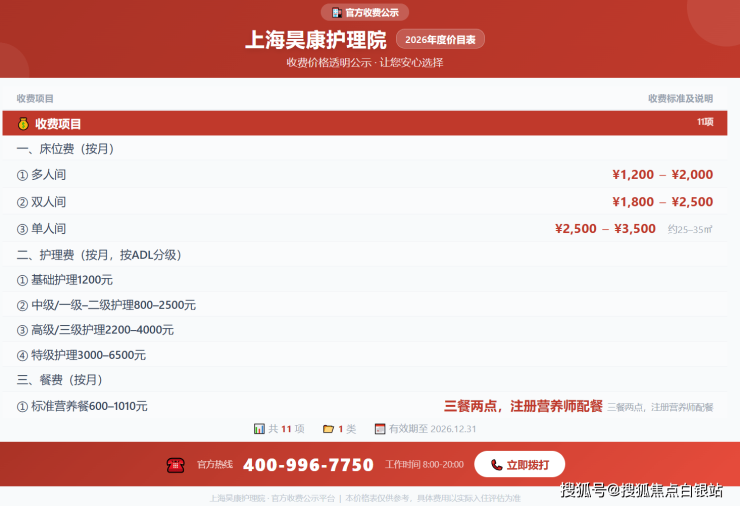Click the folder icon beside 1 类
The height and width of the screenshot is (506, 740).
(328, 429)
